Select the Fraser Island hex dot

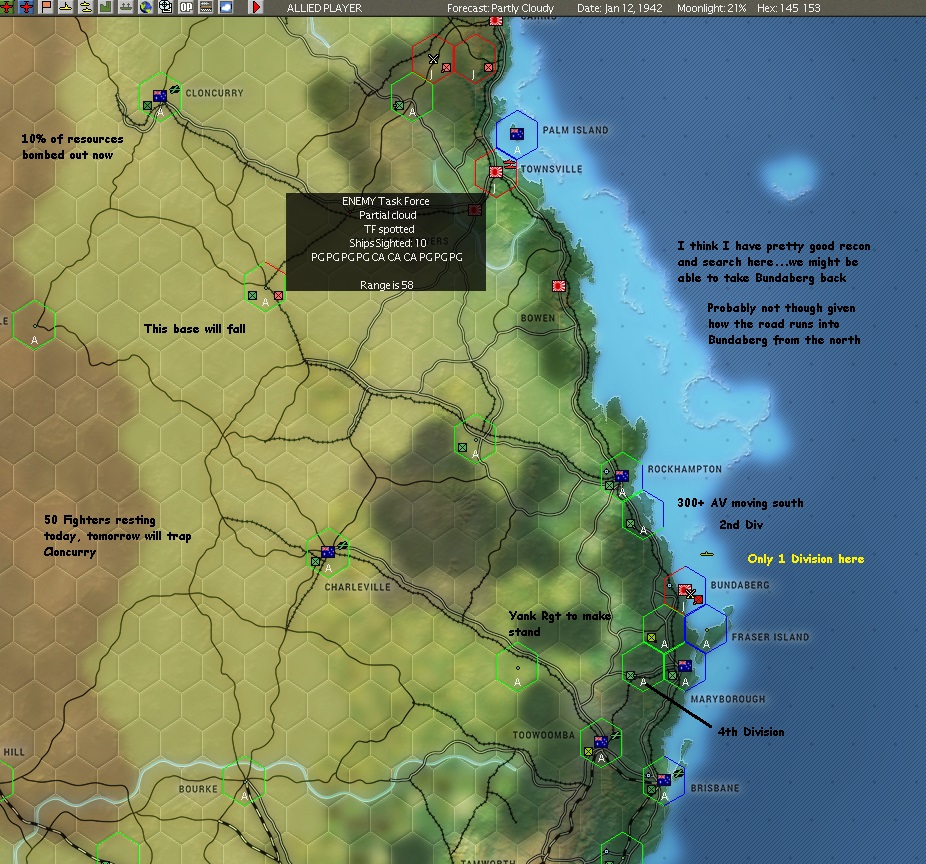706,630
